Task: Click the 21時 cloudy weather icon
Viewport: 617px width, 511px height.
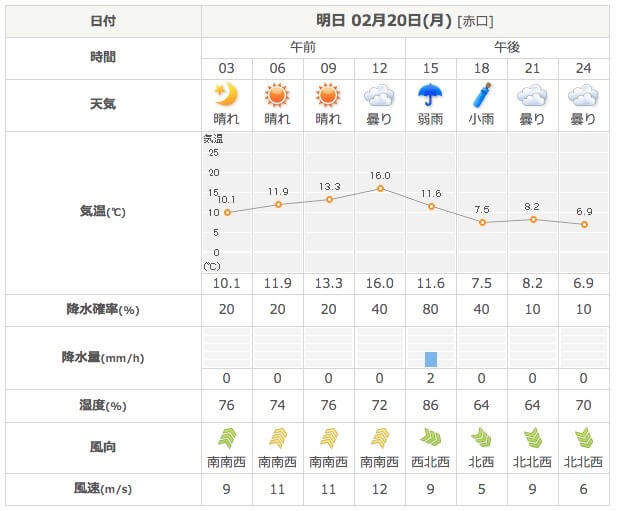Action: pyautogui.click(x=533, y=96)
